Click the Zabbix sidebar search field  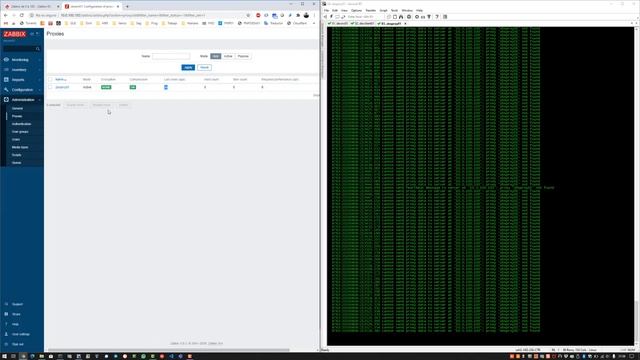(x=22, y=49)
